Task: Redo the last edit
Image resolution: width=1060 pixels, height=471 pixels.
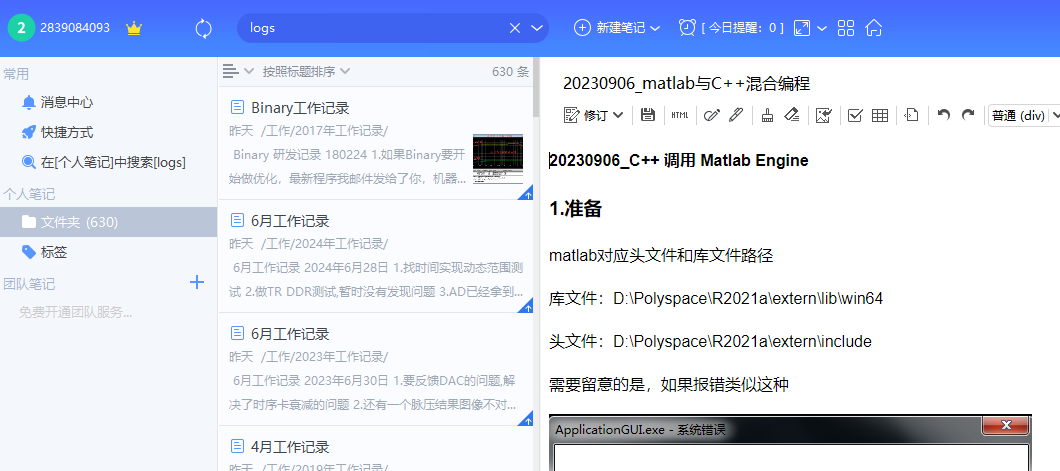Action: 968,115
